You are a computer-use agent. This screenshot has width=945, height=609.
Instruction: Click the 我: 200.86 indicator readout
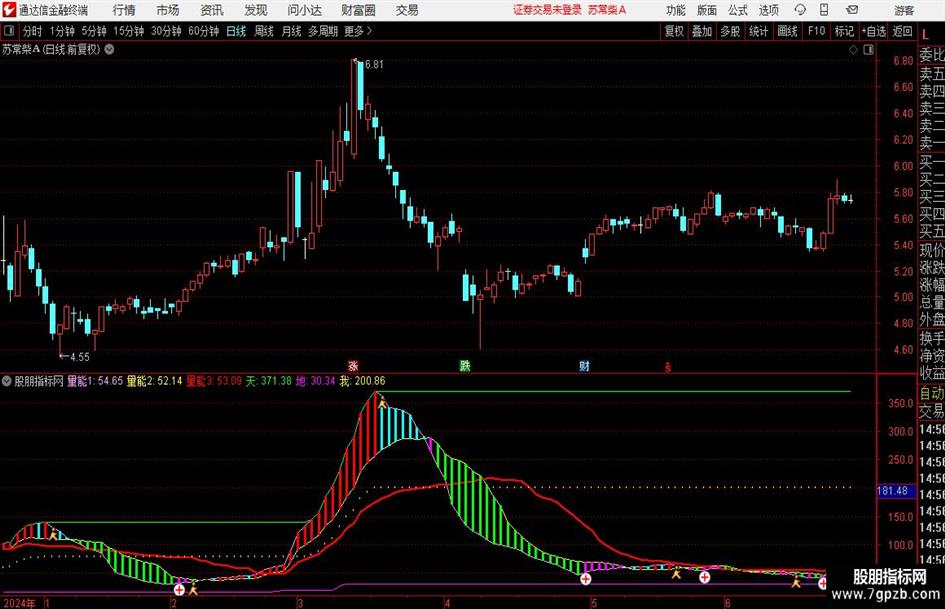(362, 381)
